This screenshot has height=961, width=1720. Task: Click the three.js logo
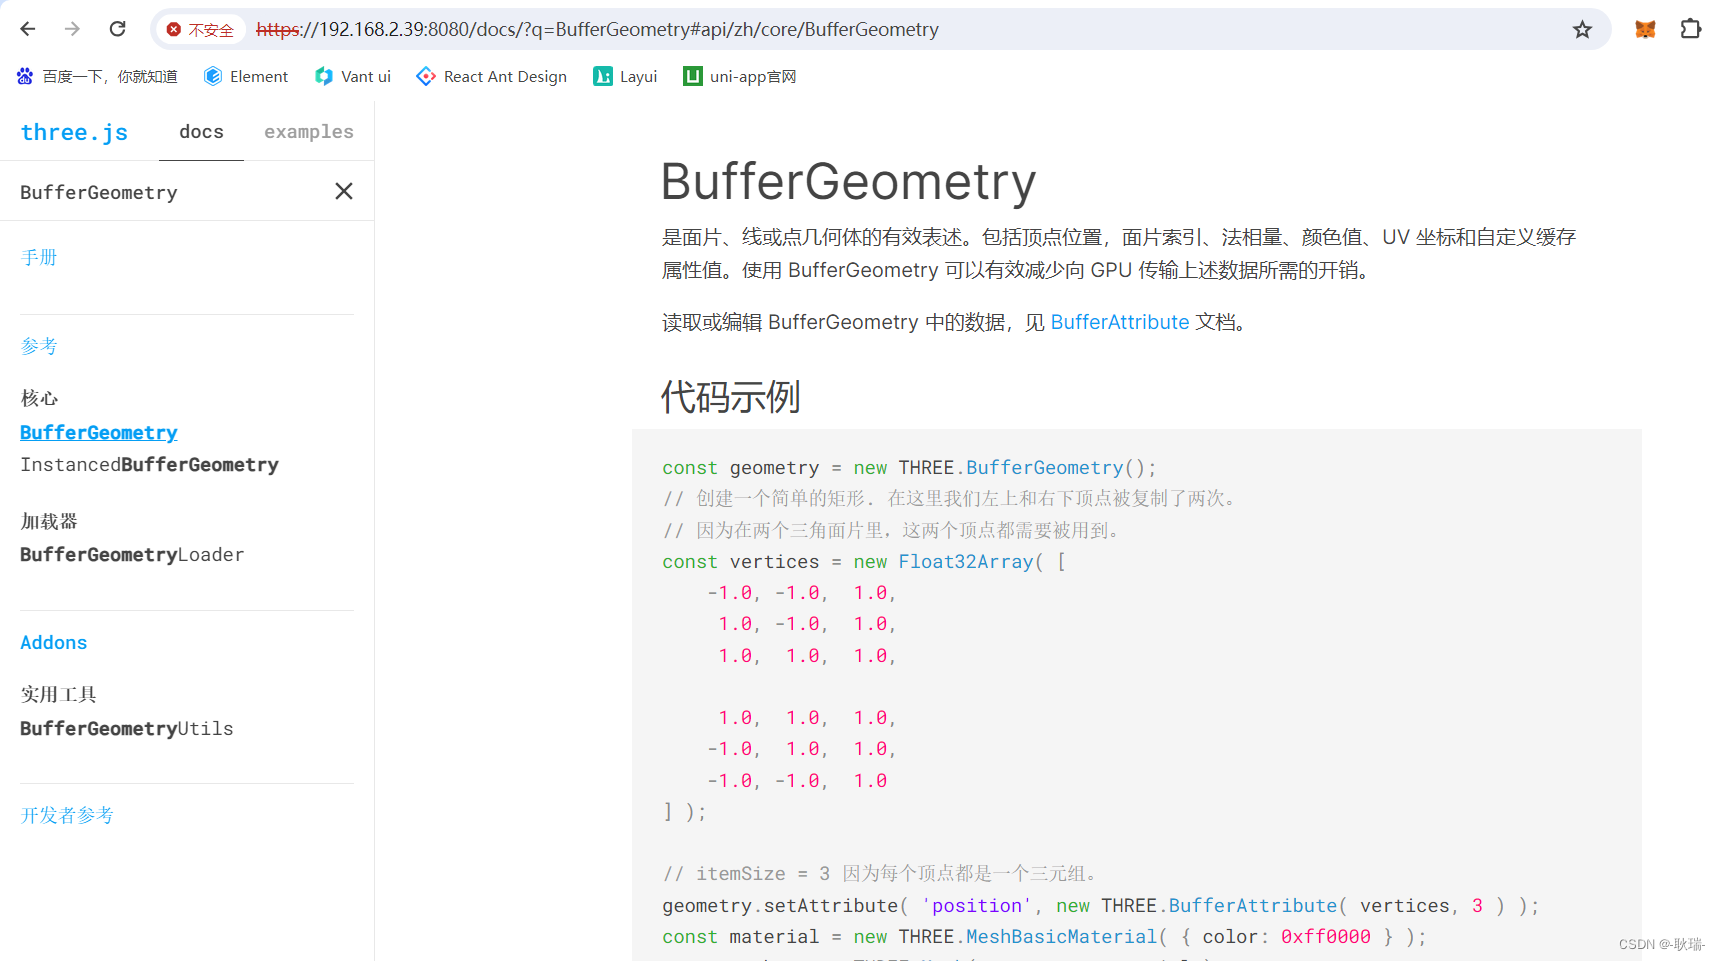click(x=74, y=131)
